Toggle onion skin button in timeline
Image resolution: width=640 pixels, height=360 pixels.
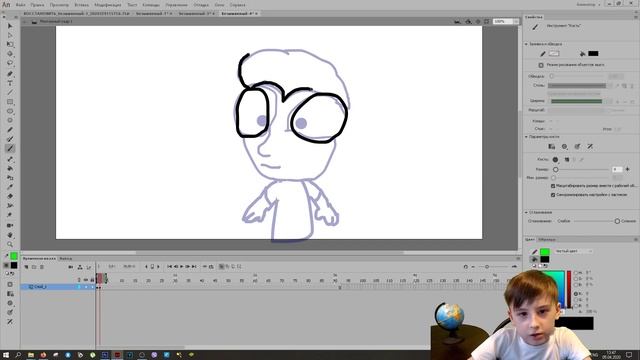[x=222, y=267]
